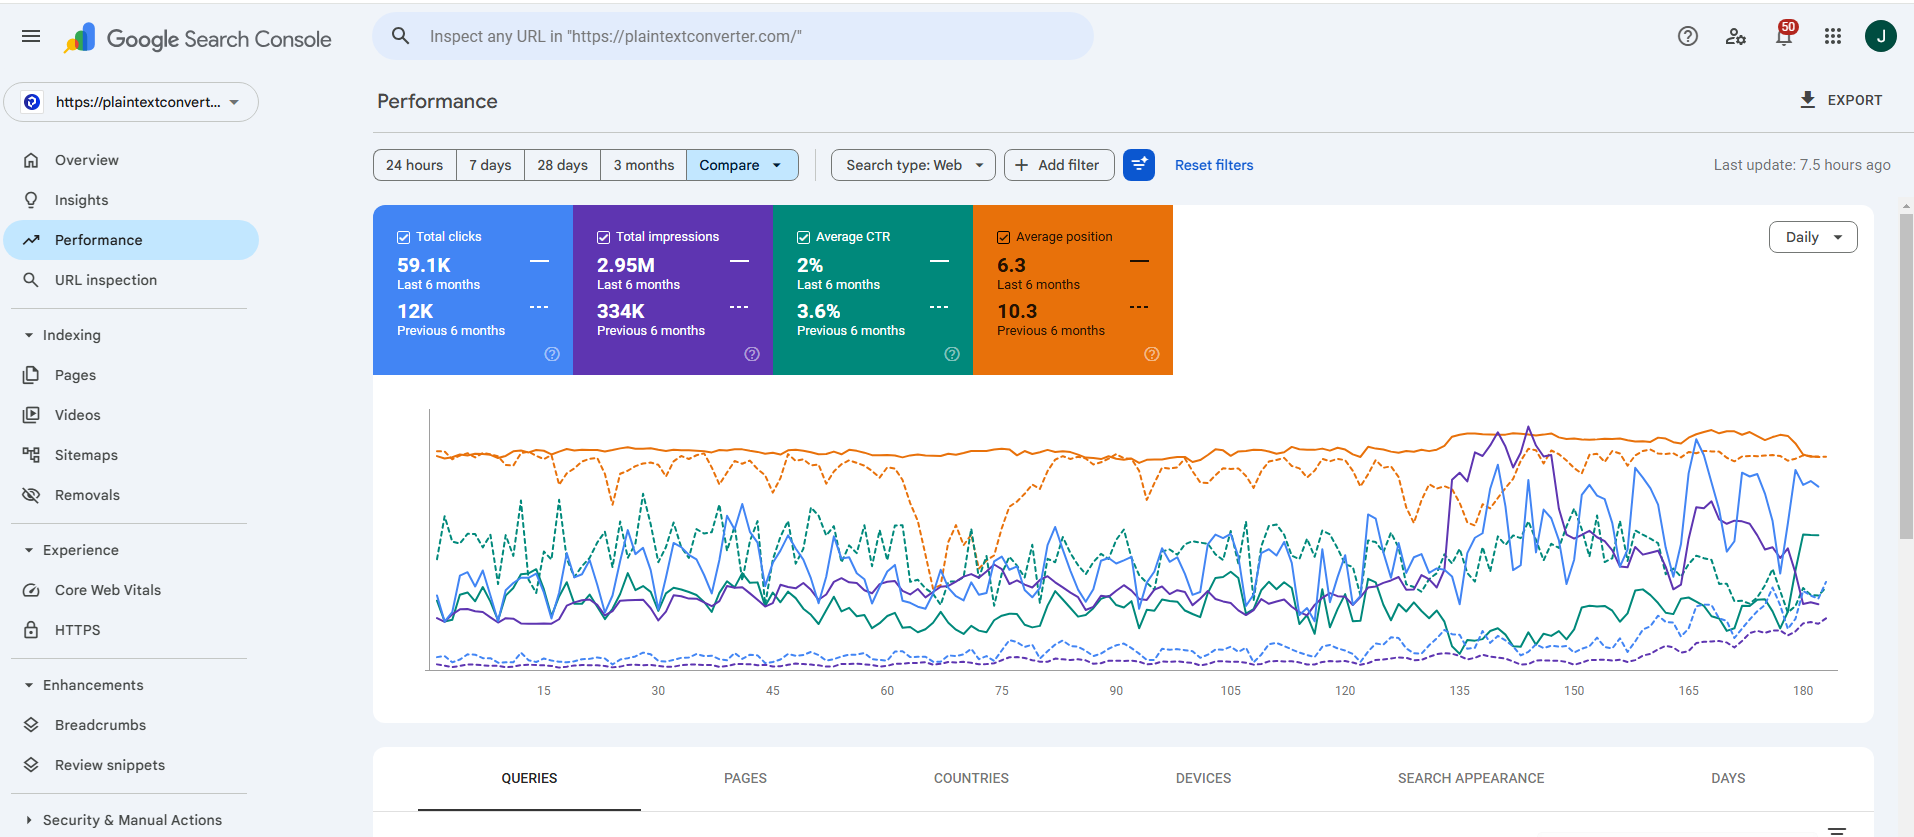Open Insights in the sidebar
Viewport: 1914px width, 837px height.
click(131, 200)
